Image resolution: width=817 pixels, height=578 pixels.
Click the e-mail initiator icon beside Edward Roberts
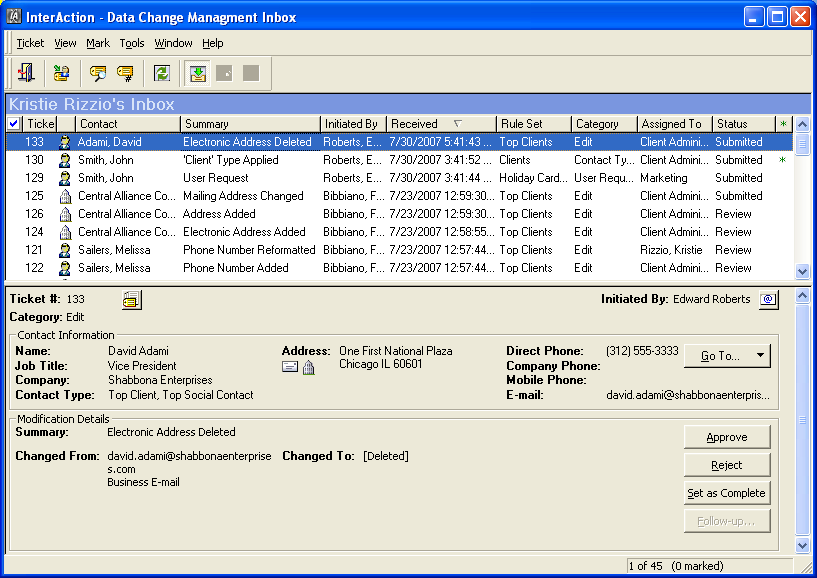[769, 300]
